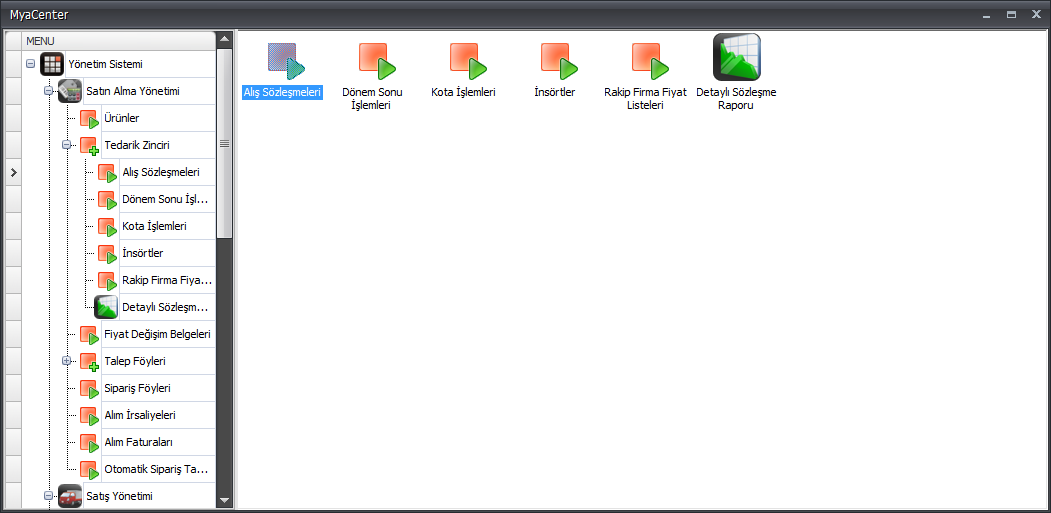Select Fiyat Değişim Belgeleri label

point(158,334)
